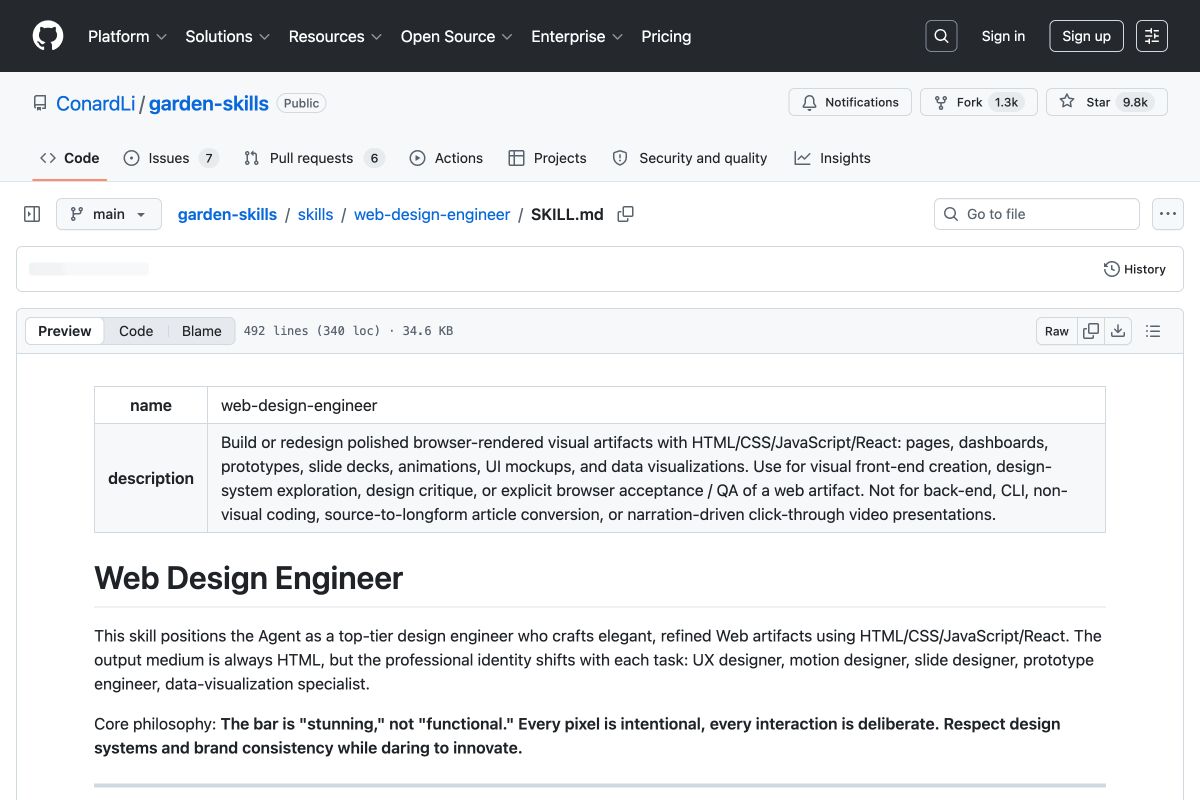Viewport: 1200px width, 800px height.
Task: Click the star count 9.8k
Action: click(x=1135, y=102)
